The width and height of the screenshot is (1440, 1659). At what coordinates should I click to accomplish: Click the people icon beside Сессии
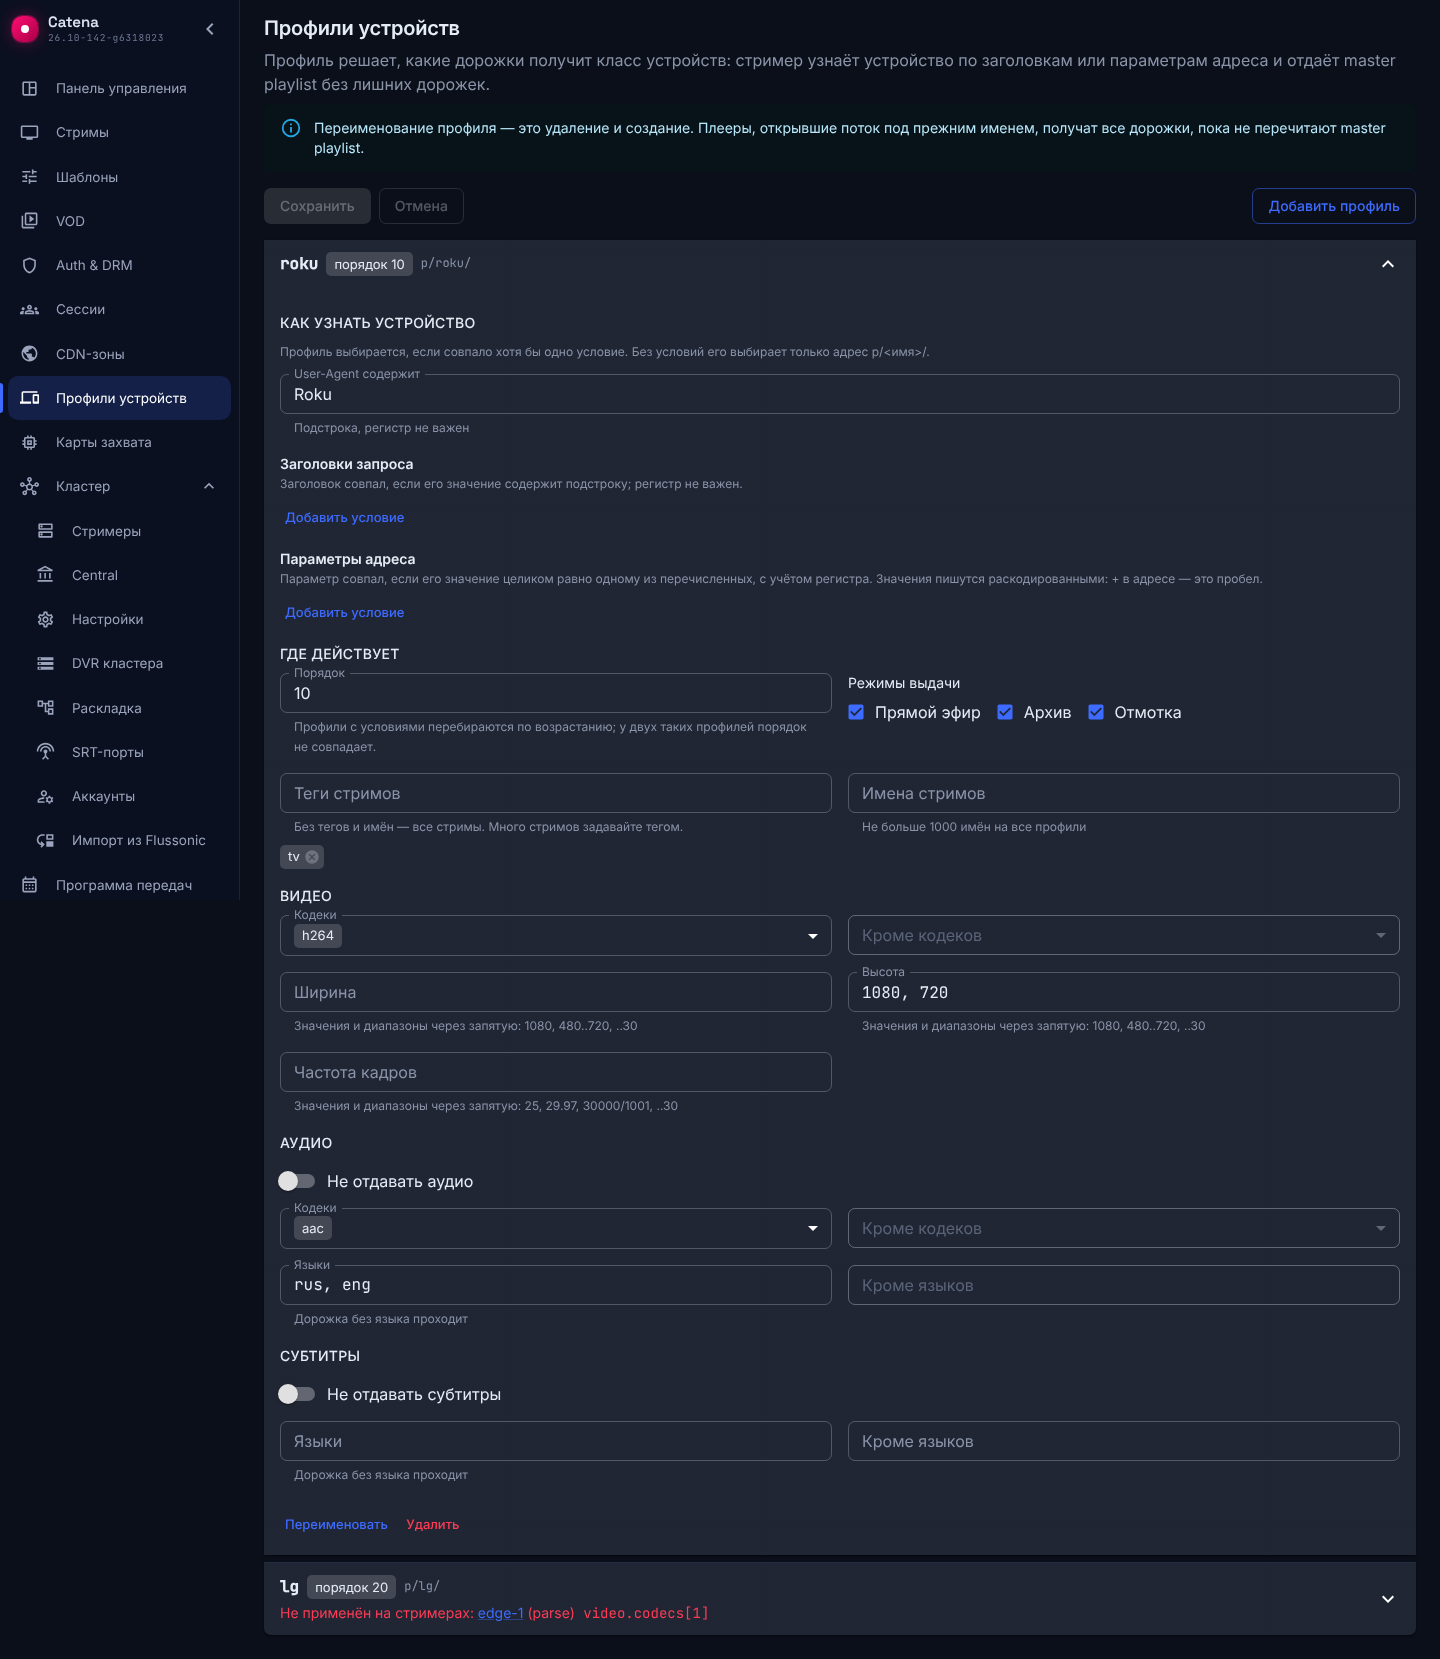[x=30, y=309]
